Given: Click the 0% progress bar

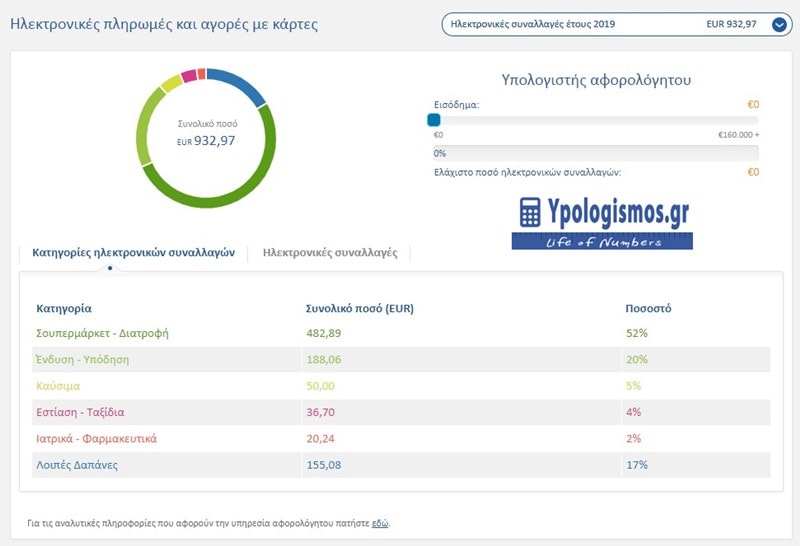Looking at the screenshot, I should pos(596,153).
